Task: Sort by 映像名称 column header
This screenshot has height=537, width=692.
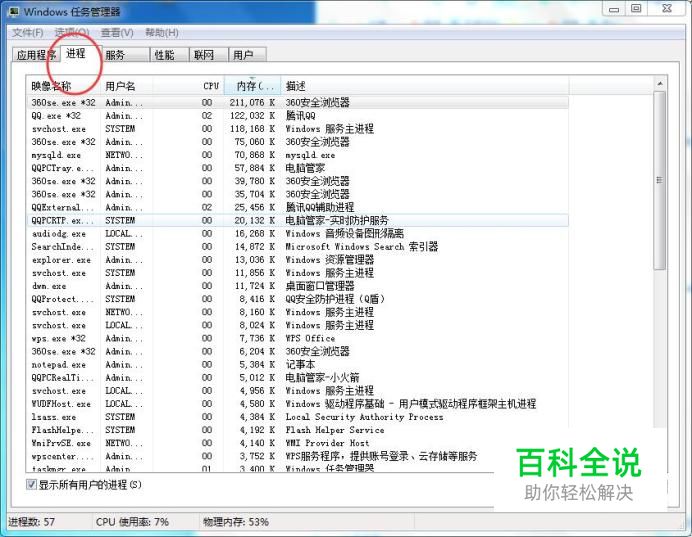Action: click(x=65, y=86)
